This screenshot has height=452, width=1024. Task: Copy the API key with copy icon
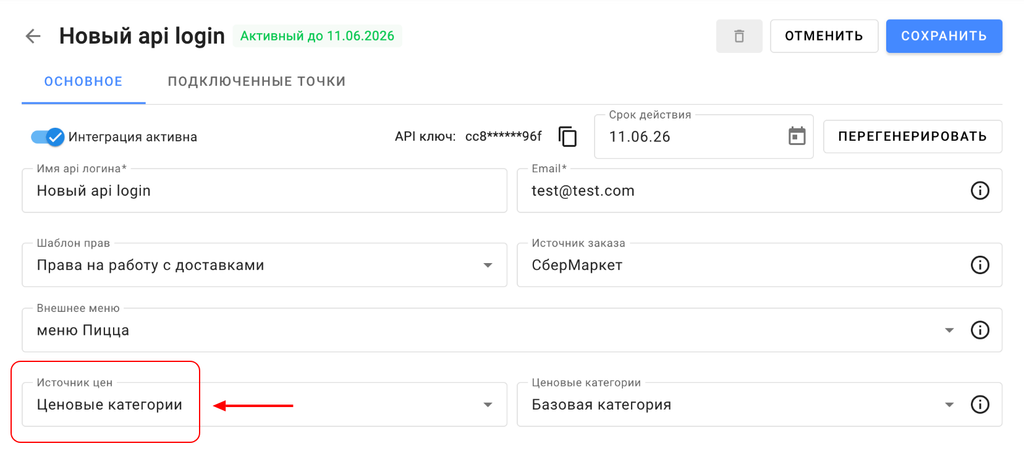click(568, 137)
